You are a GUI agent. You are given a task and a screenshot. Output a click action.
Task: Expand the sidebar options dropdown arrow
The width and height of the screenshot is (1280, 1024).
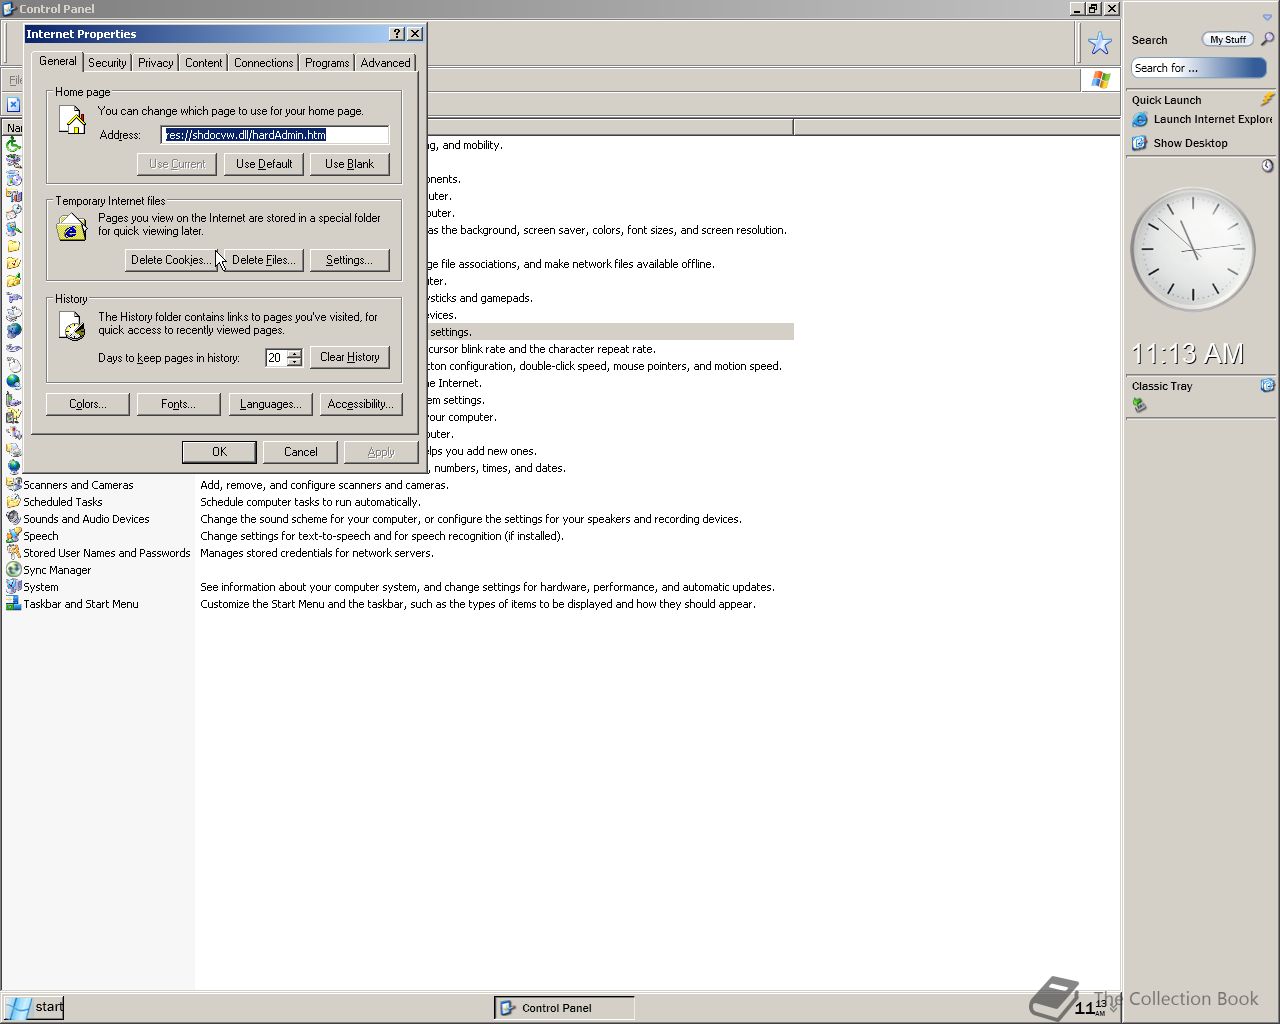[1267, 17]
